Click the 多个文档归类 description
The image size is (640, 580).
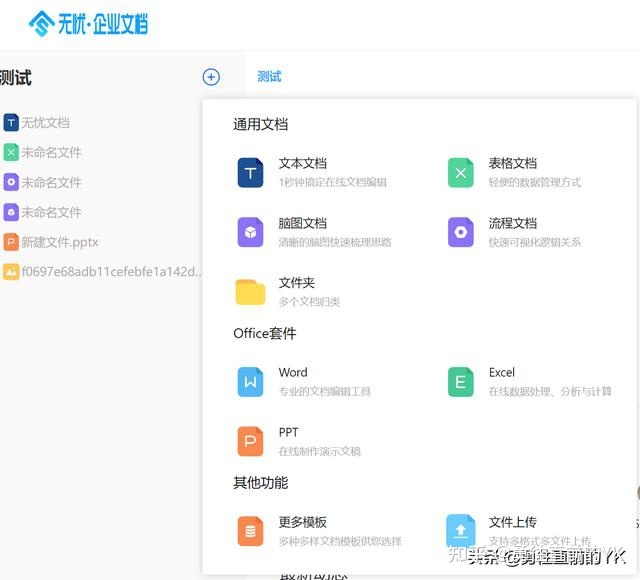[x=309, y=302]
